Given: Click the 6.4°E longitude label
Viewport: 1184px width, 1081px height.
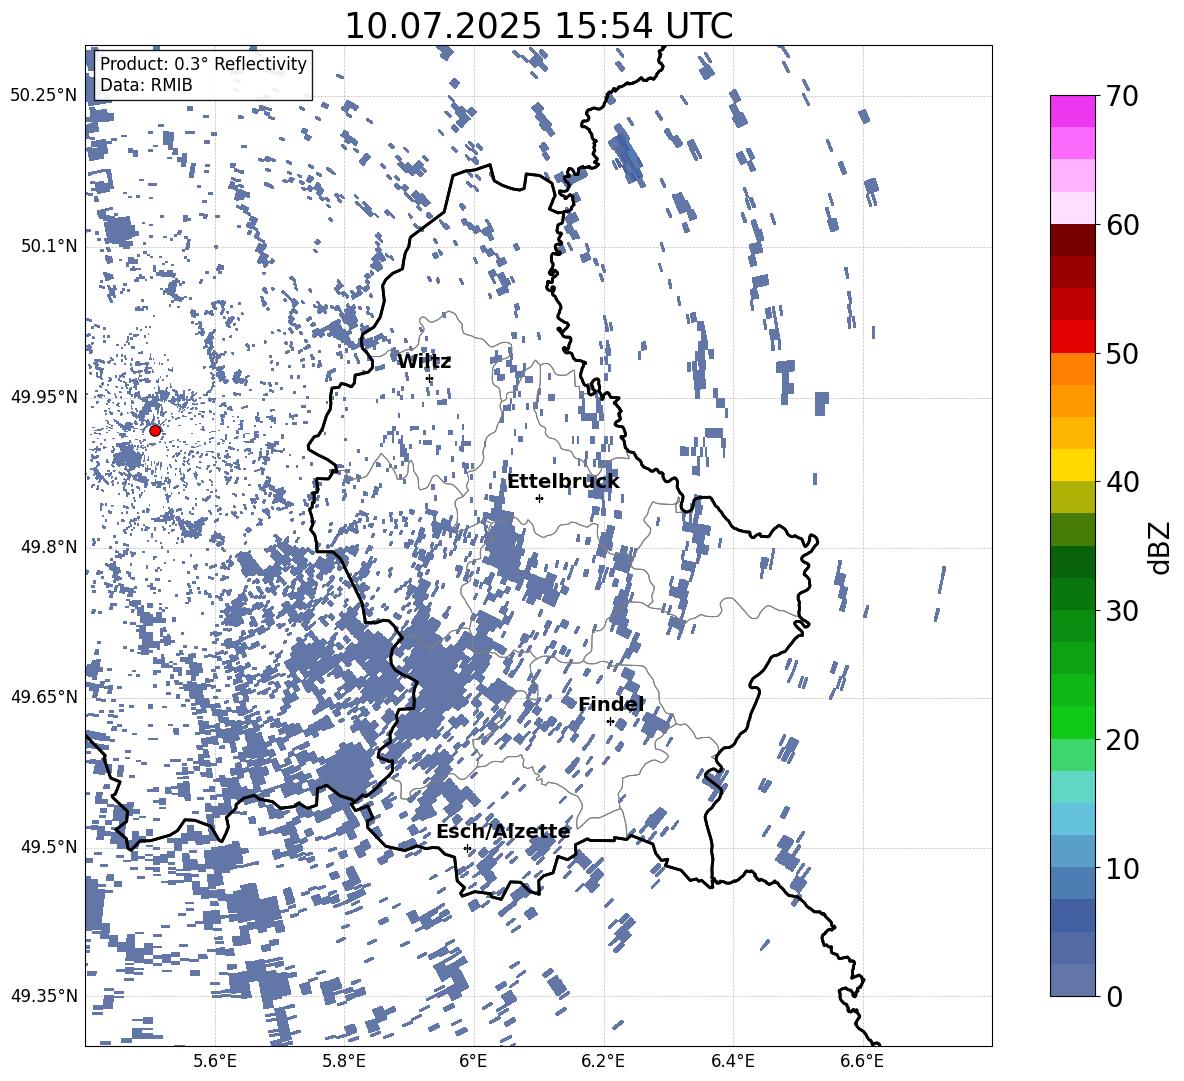Looking at the screenshot, I should click(733, 1061).
